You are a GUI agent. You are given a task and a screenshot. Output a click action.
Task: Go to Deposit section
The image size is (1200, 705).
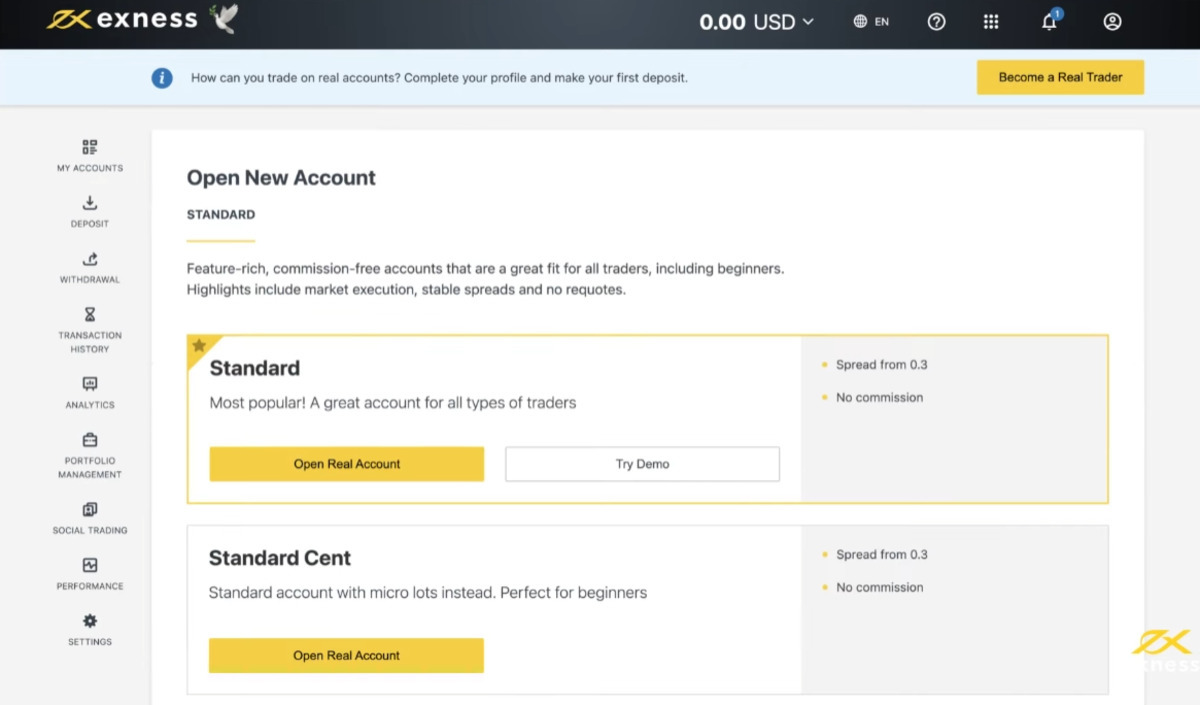[x=90, y=212]
